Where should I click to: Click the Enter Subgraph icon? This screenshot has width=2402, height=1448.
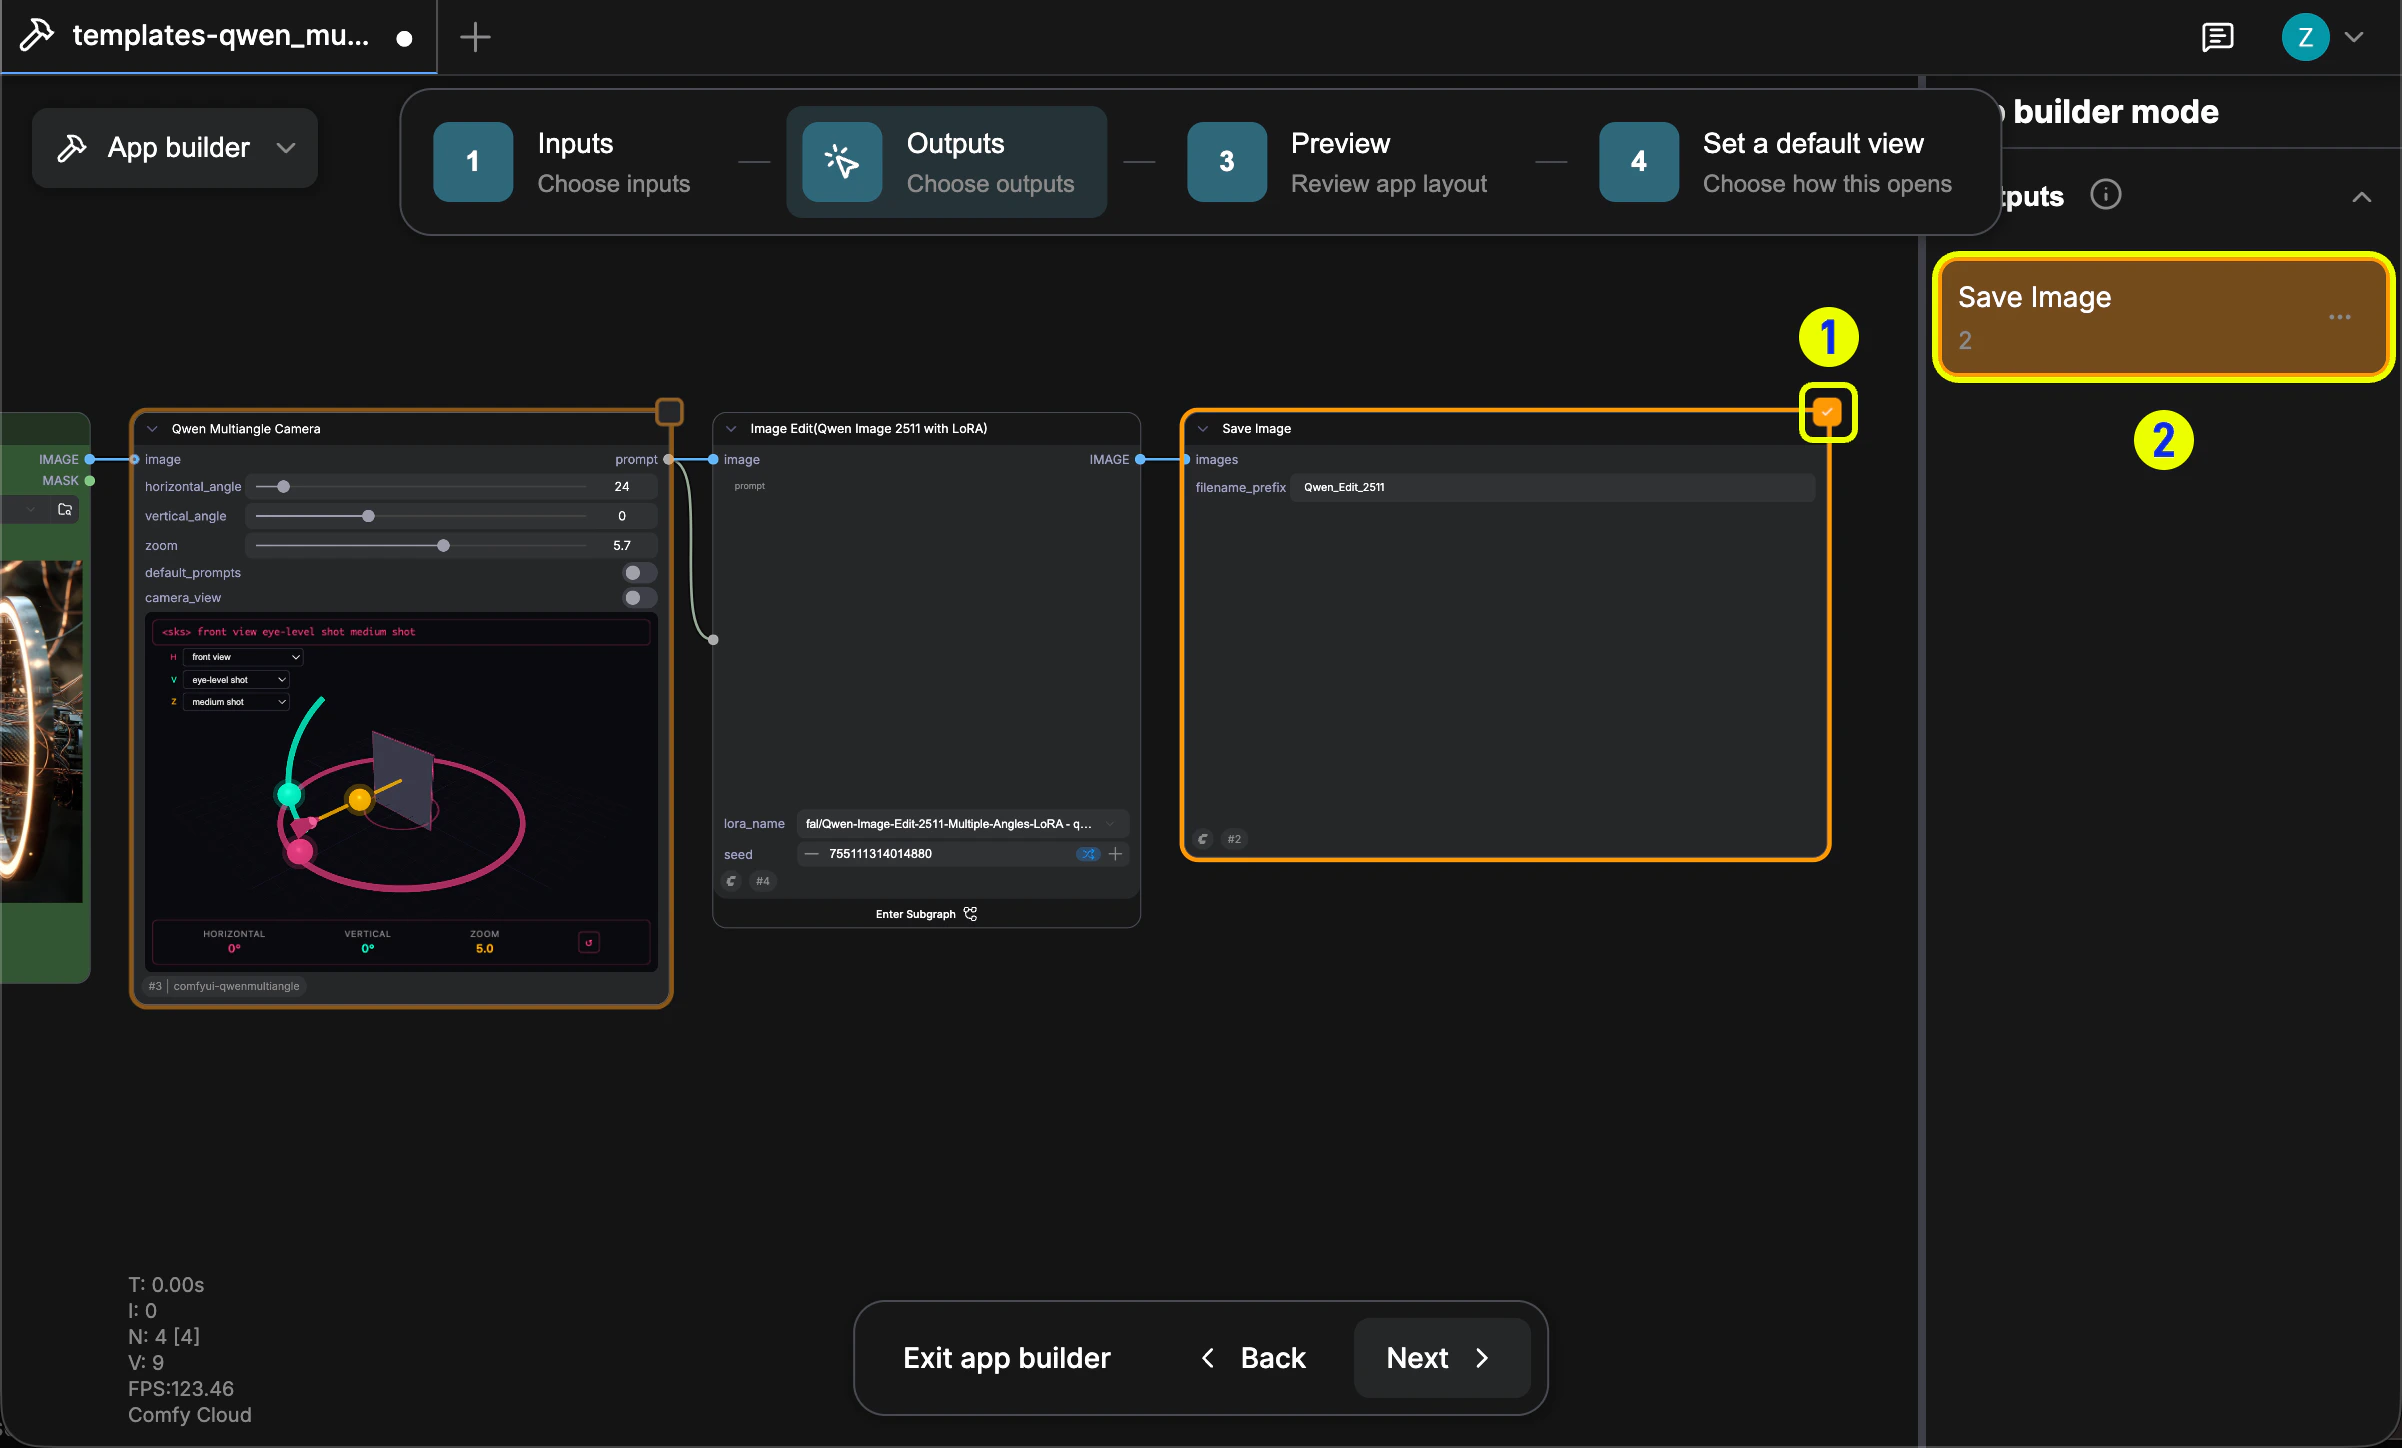point(969,913)
